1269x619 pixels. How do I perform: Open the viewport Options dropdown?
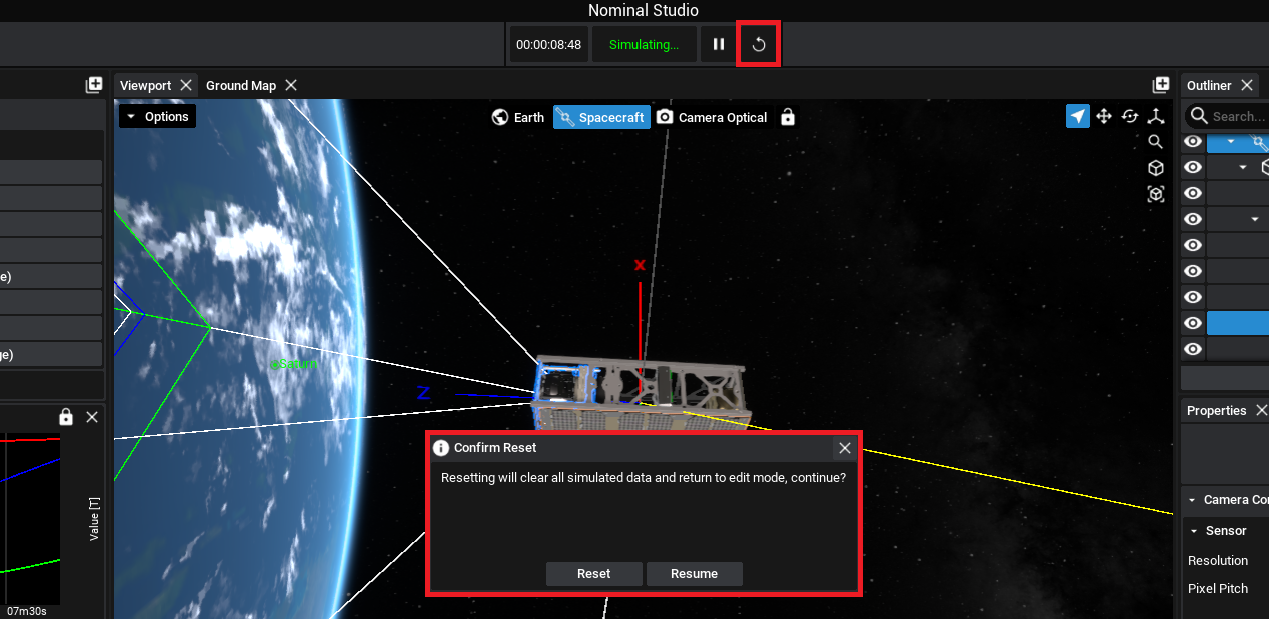[157, 117]
